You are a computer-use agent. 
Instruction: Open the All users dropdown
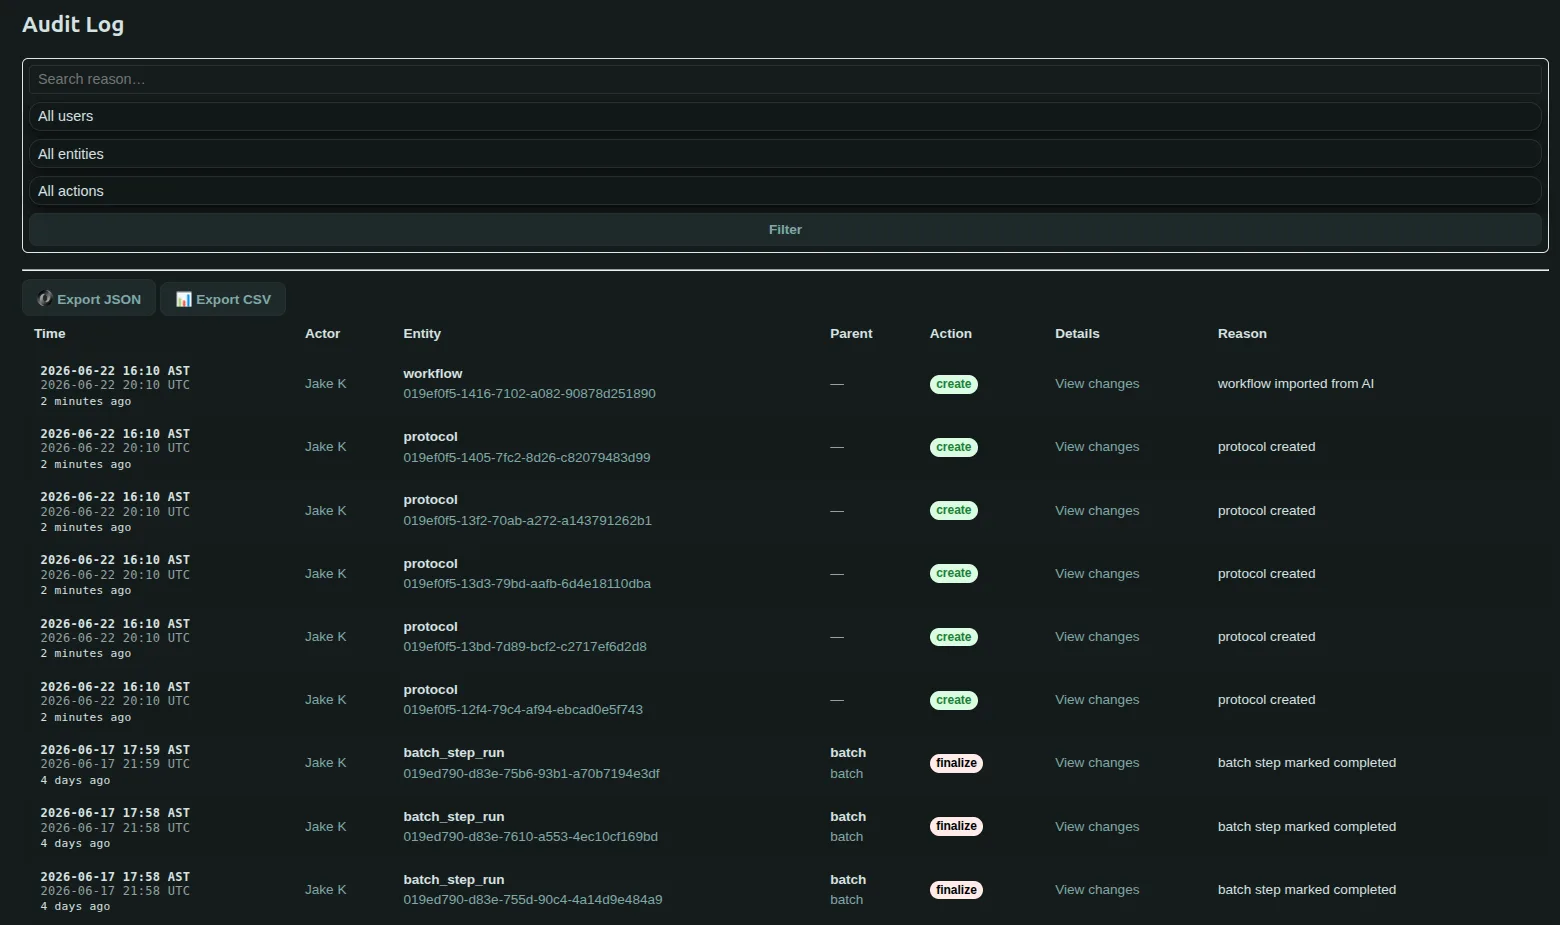(x=785, y=116)
